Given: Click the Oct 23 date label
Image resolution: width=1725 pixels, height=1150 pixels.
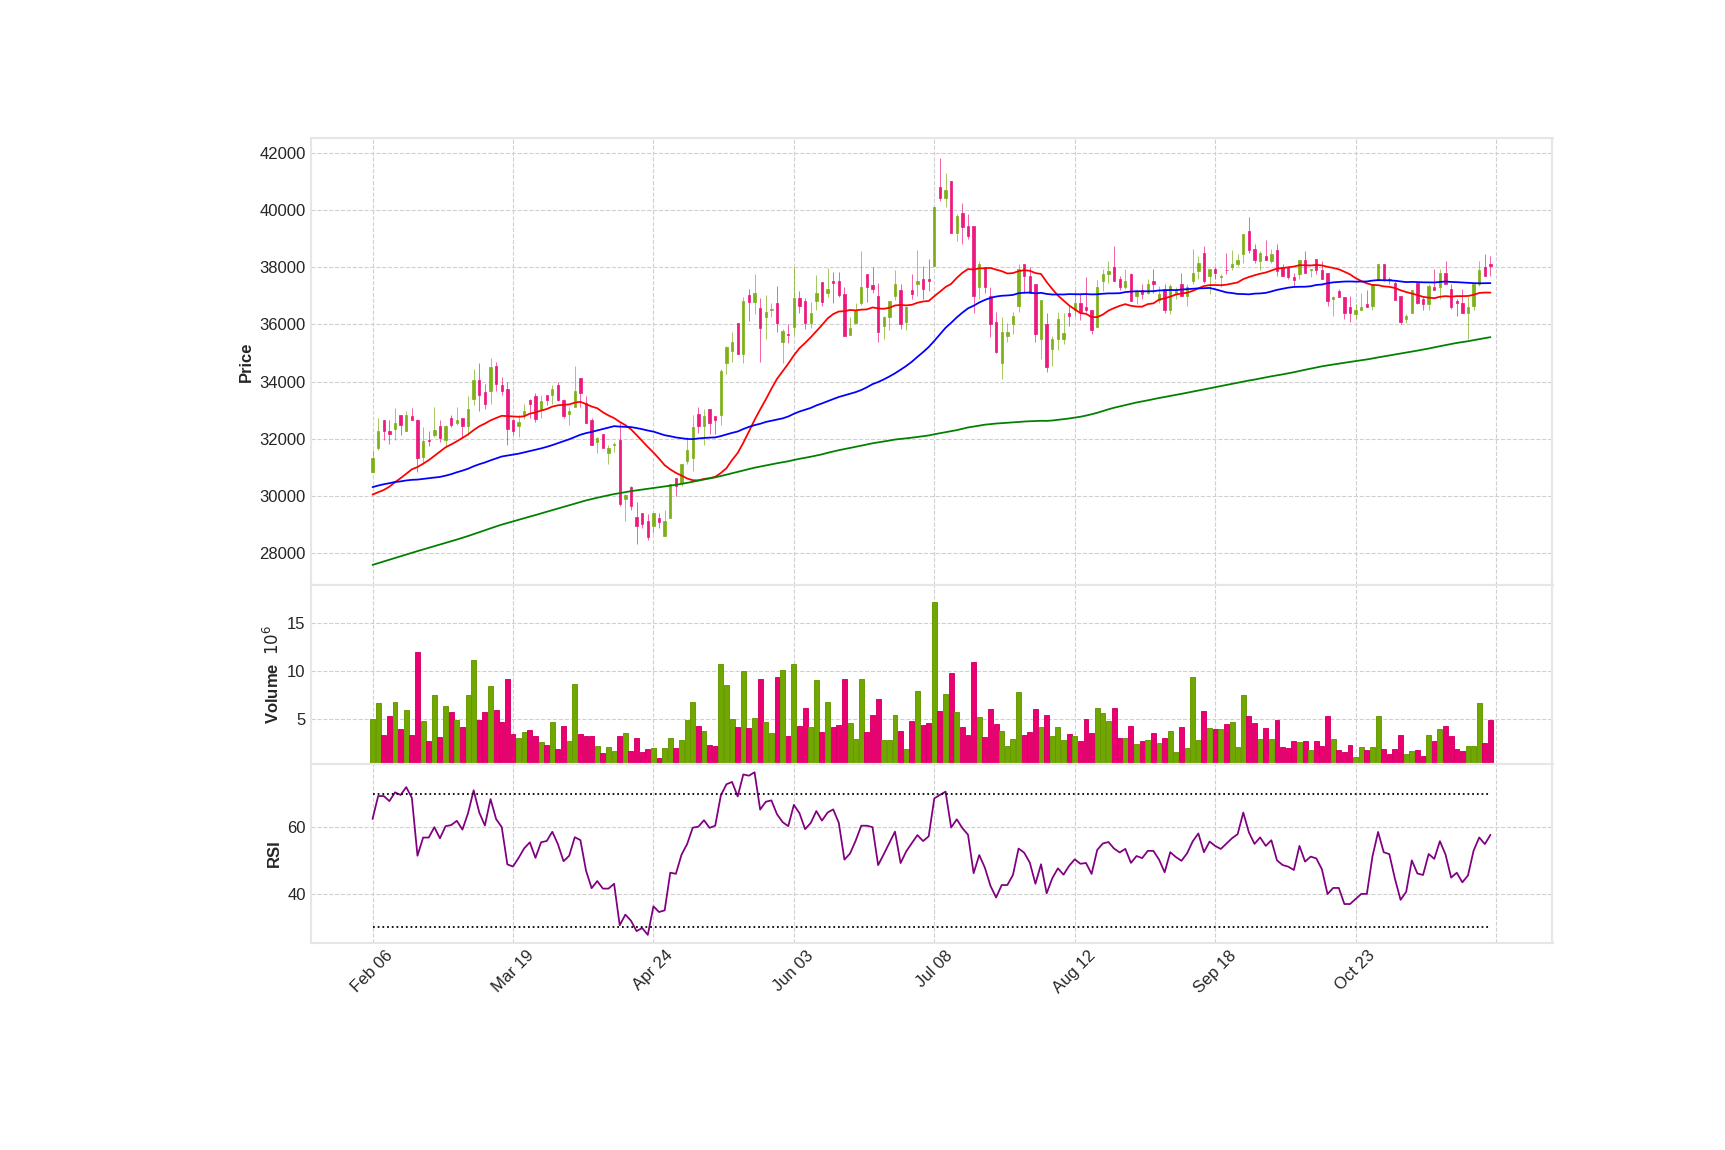Looking at the screenshot, I should [1354, 971].
